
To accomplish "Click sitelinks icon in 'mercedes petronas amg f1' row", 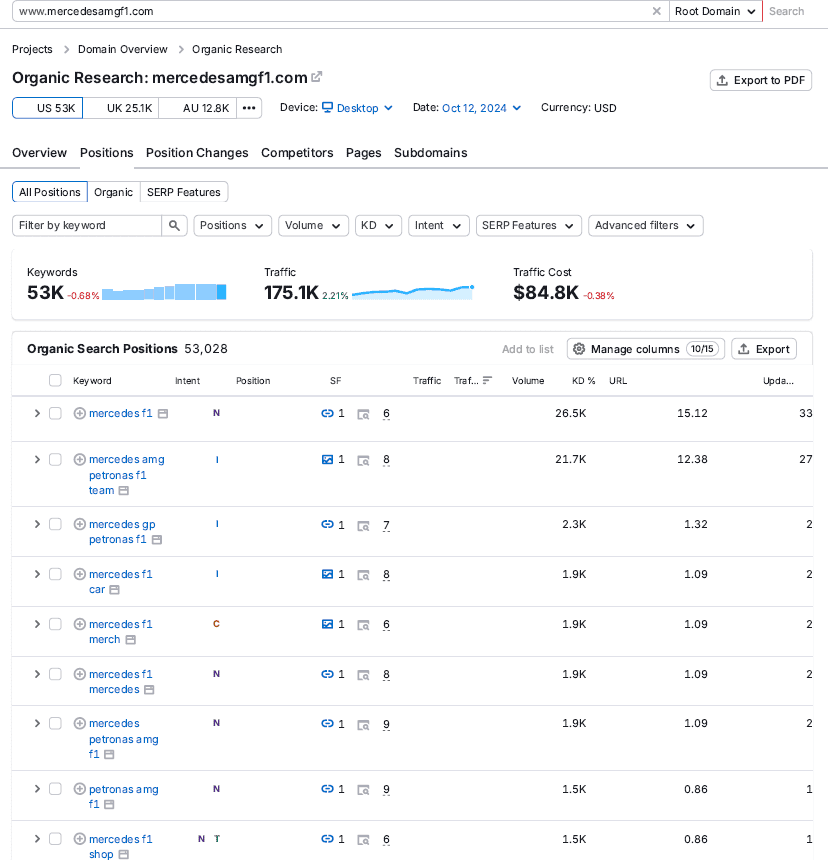I will tap(327, 723).
